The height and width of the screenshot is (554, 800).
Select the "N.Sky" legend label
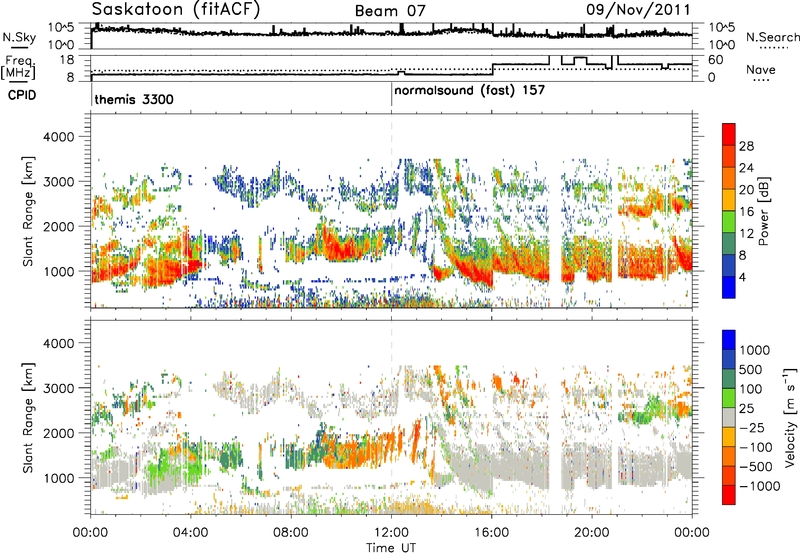(x=19, y=37)
